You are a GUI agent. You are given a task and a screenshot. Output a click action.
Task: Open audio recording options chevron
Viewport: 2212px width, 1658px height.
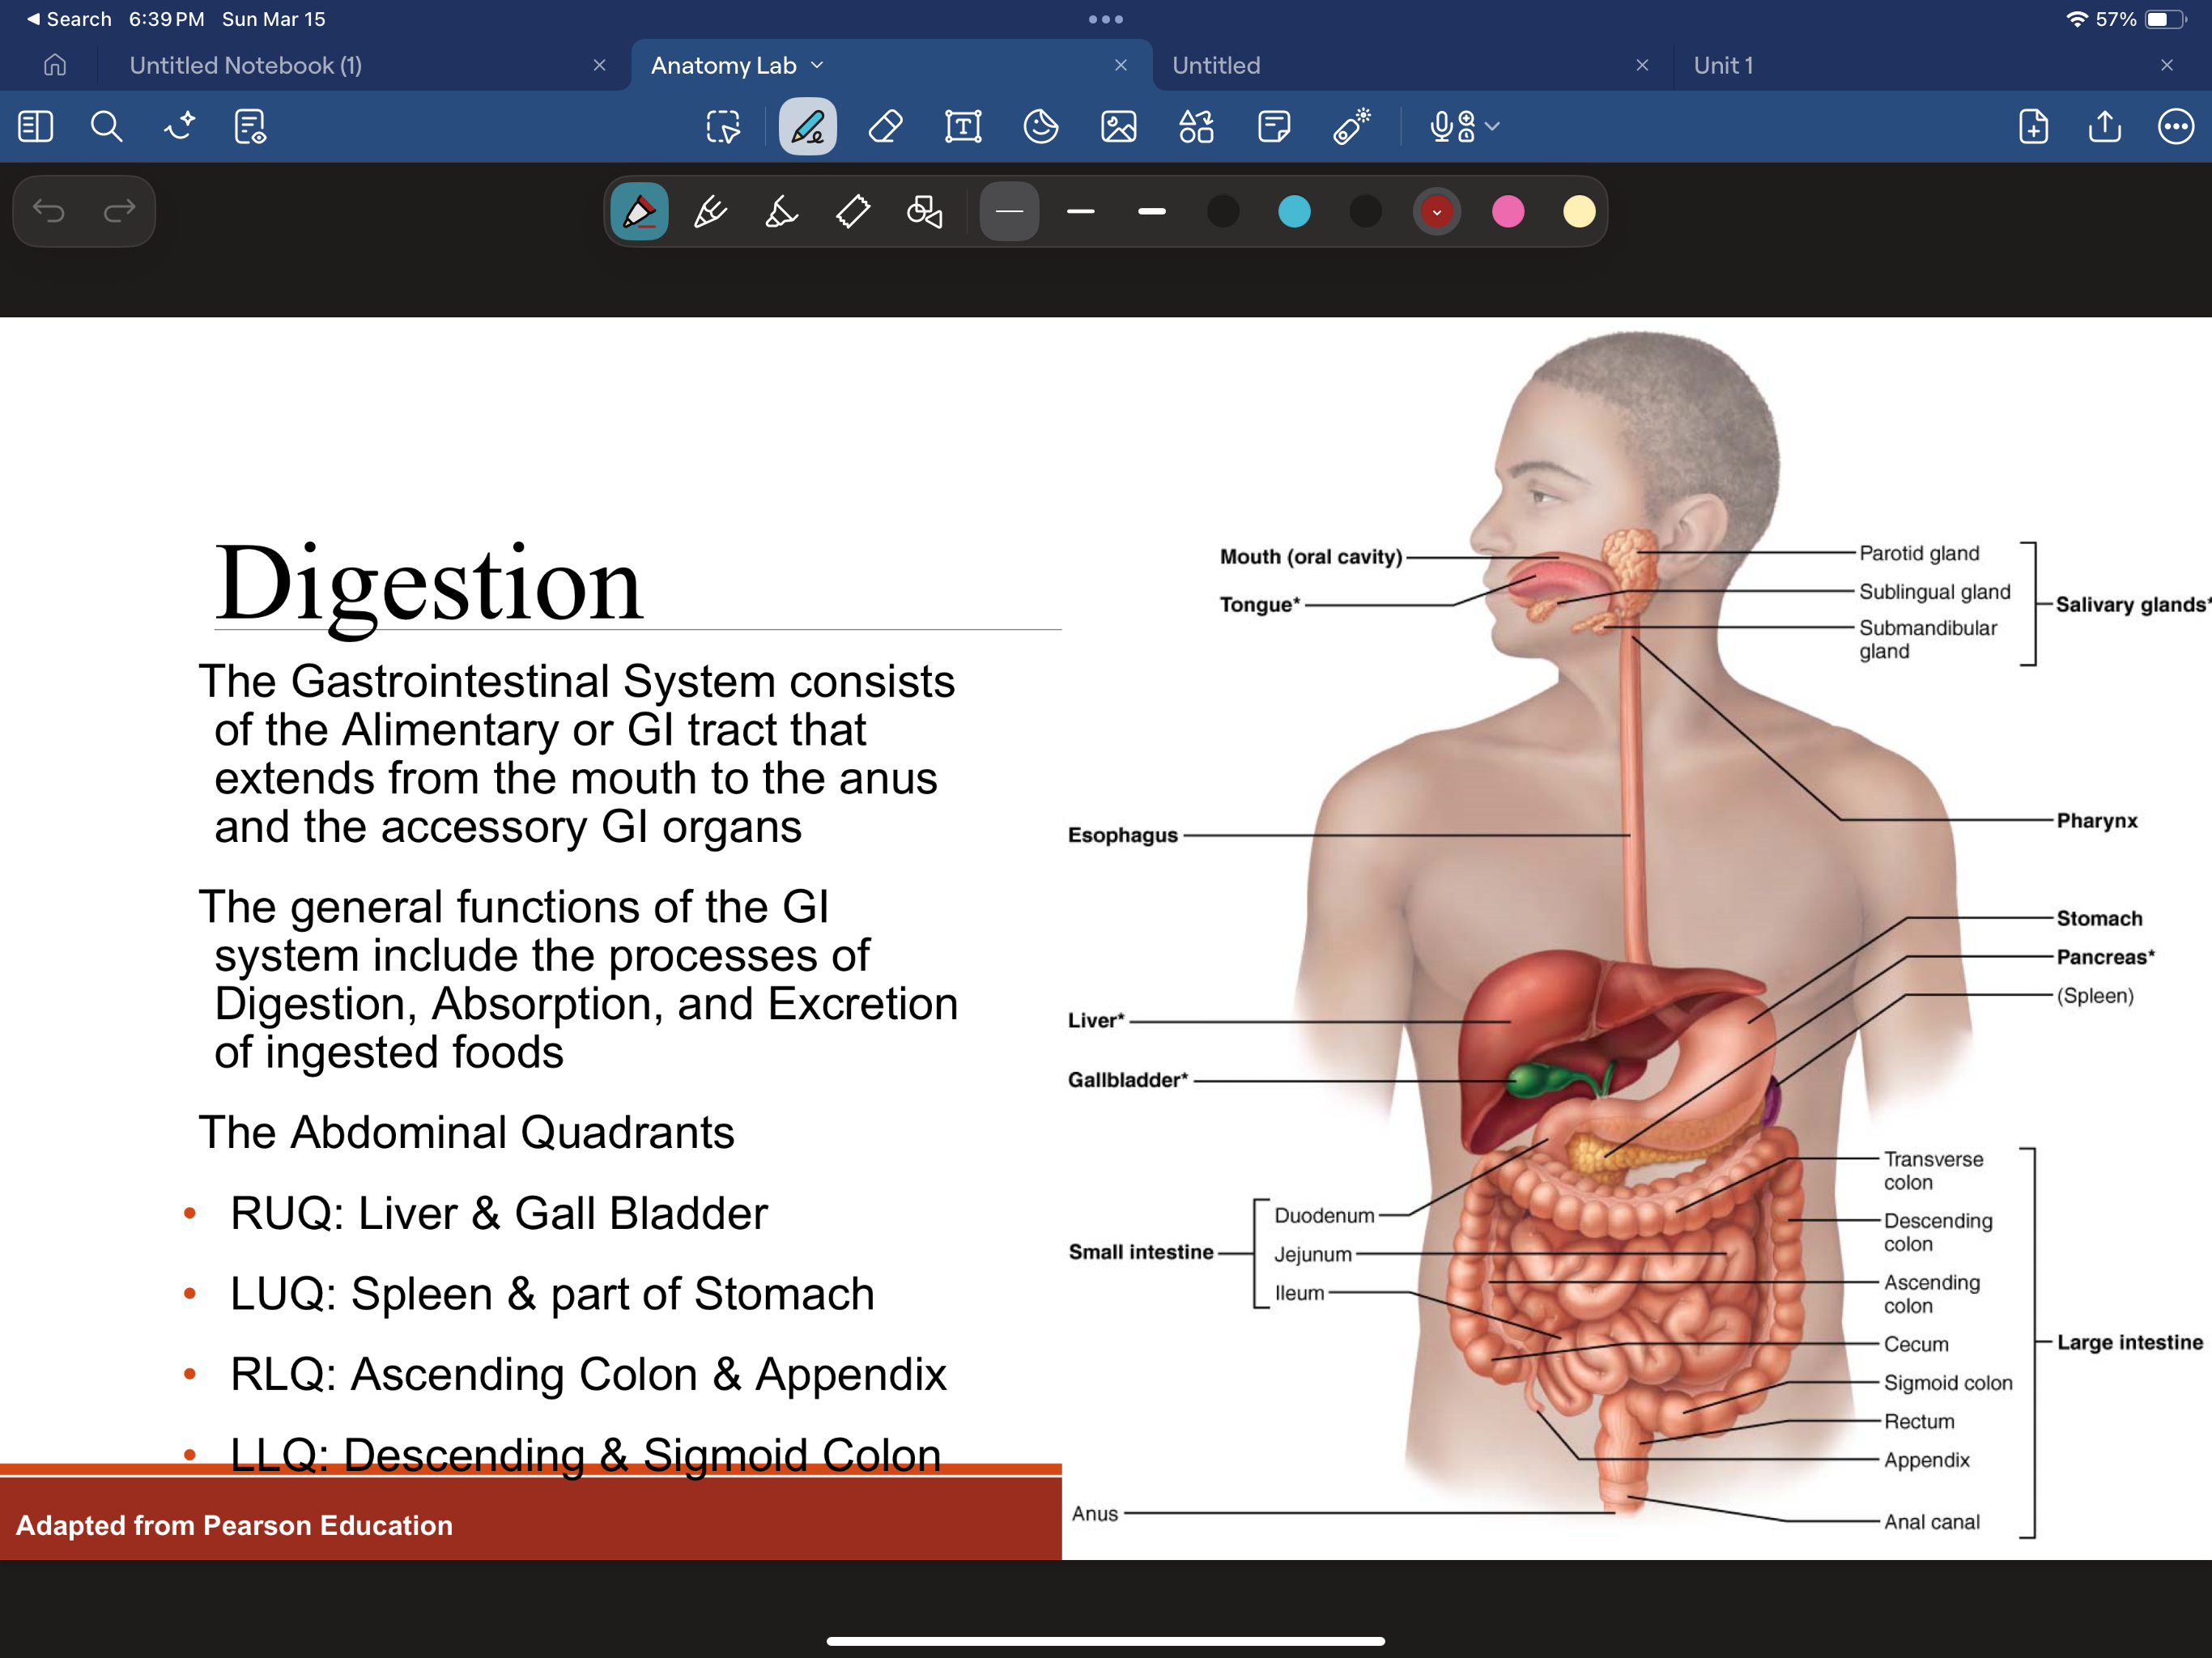[x=1493, y=127]
